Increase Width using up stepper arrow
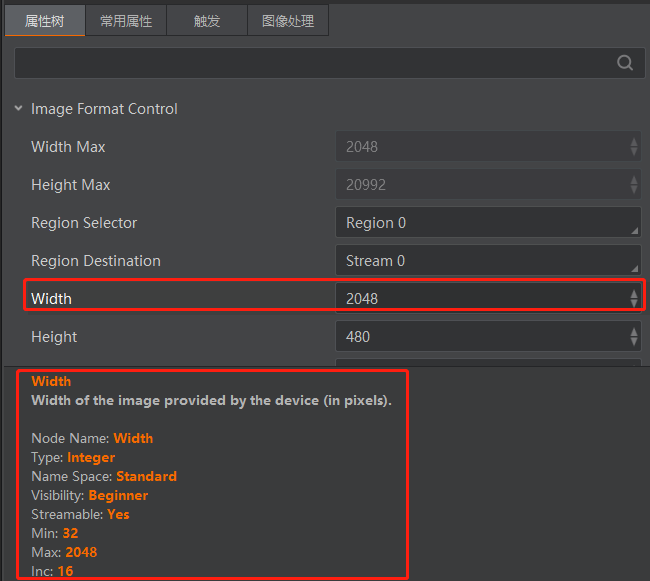 tap(634, 294)
